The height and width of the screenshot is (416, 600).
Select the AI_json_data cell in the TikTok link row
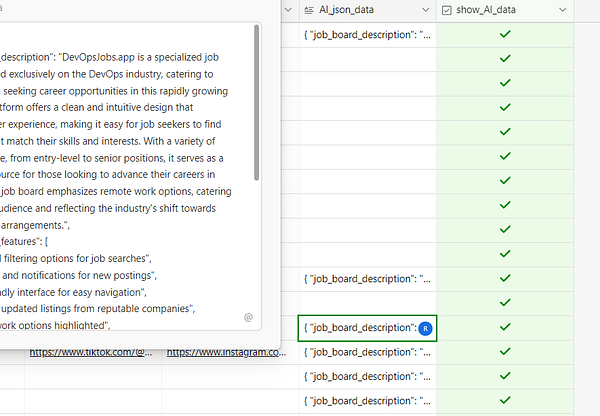point(368,352)
